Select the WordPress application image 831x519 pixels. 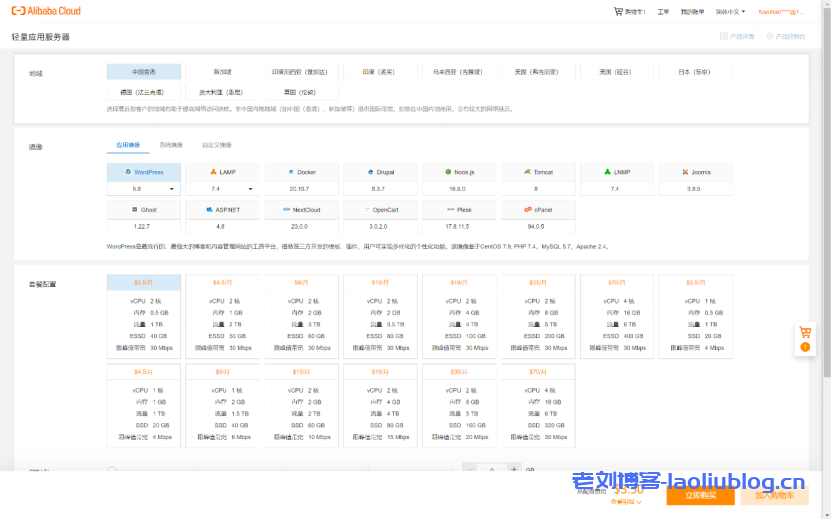click(x=144, y=172)
